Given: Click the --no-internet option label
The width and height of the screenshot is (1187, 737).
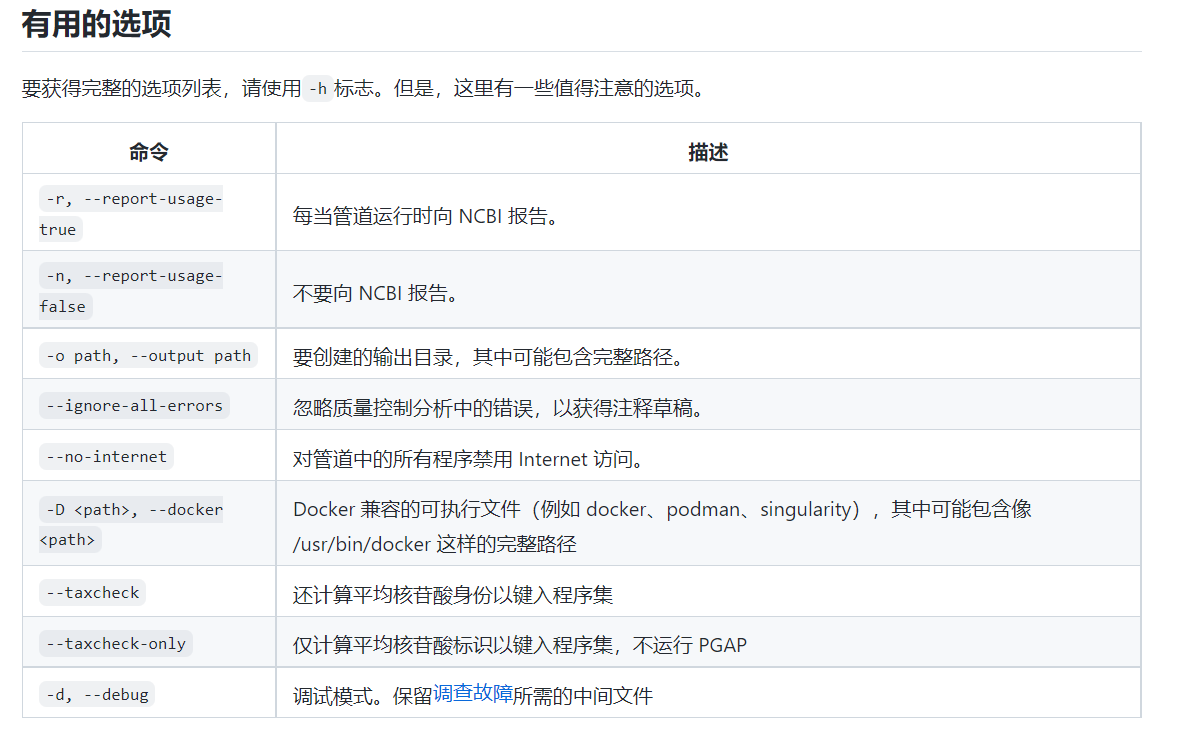Looking at the screenshot, I should pos(106,457).
